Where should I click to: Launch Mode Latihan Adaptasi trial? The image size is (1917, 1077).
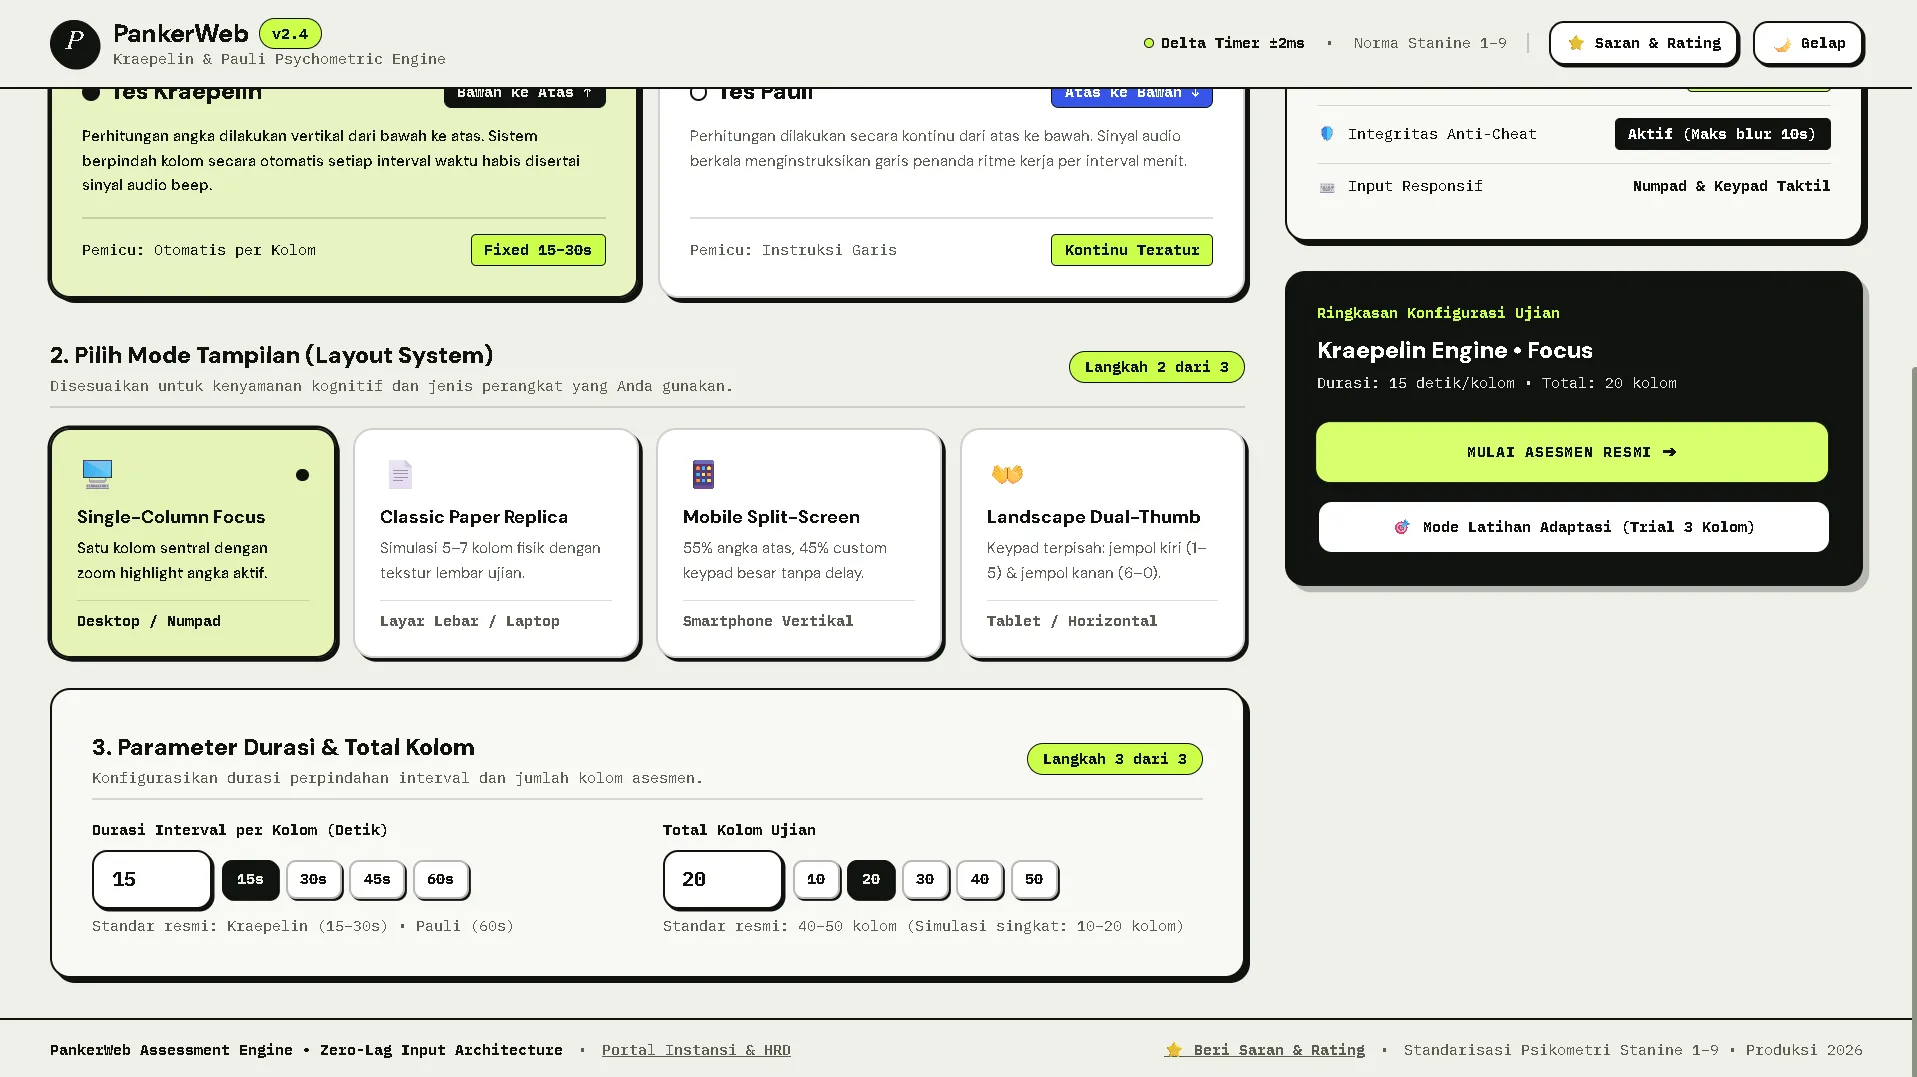coord(1573,527)
